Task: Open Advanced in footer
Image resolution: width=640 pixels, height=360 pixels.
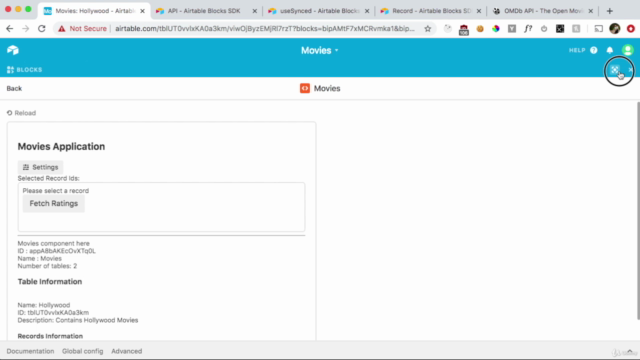Action: pos(127,351)
